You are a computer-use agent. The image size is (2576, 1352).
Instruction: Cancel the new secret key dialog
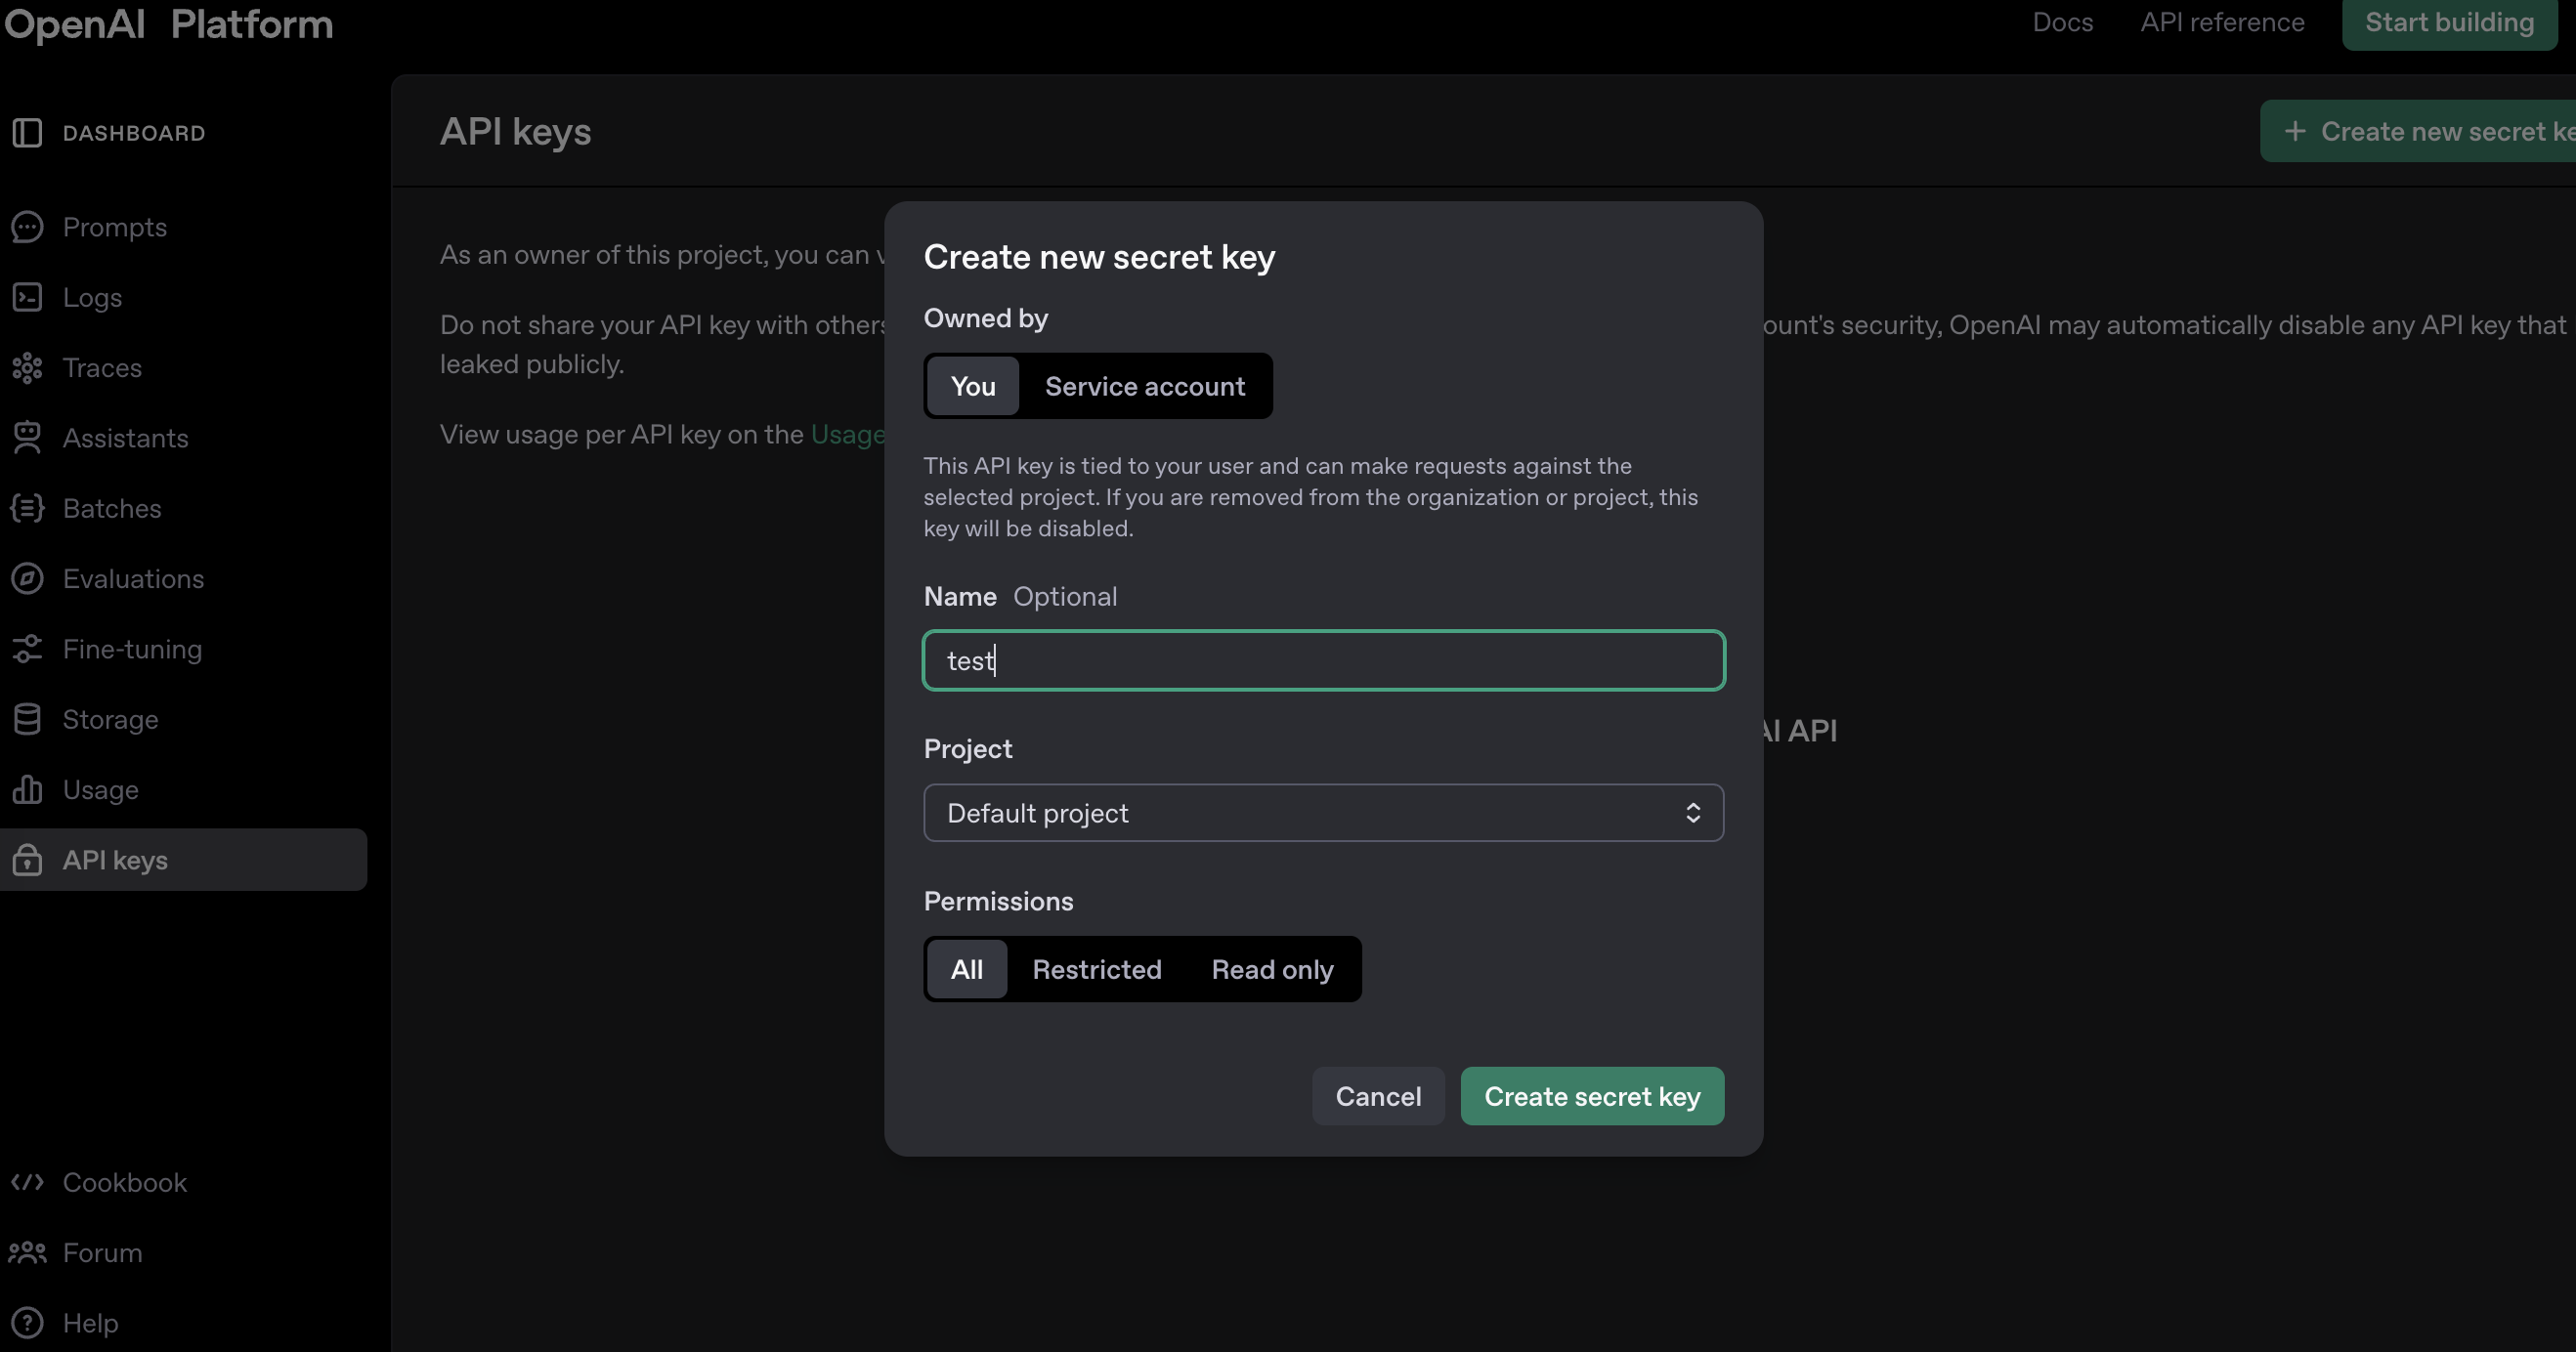point(1377,1096)
